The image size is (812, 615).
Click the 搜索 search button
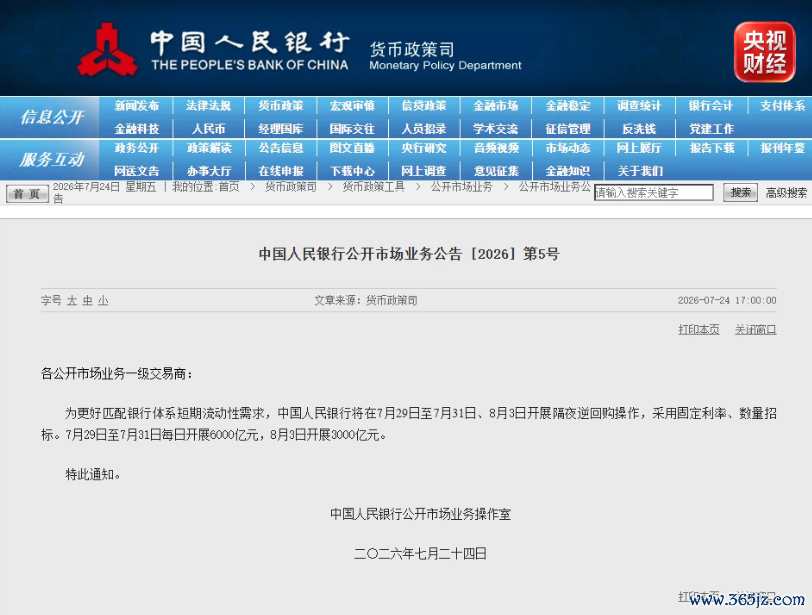click(x=741, y=193)
